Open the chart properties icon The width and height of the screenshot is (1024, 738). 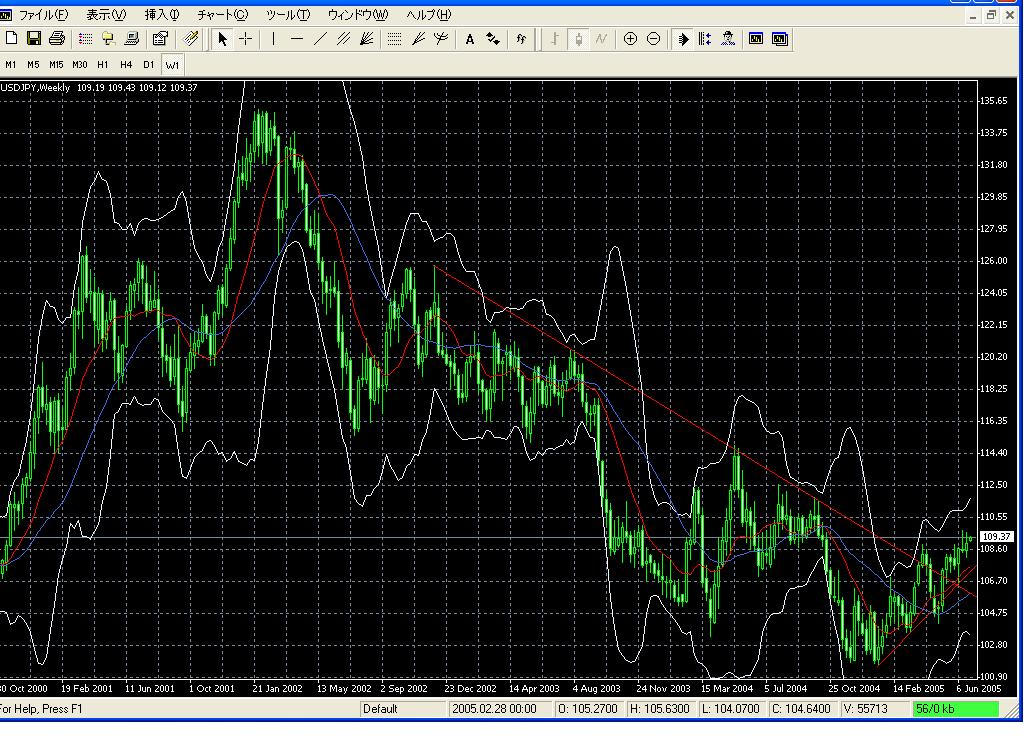tap(160, 39)
